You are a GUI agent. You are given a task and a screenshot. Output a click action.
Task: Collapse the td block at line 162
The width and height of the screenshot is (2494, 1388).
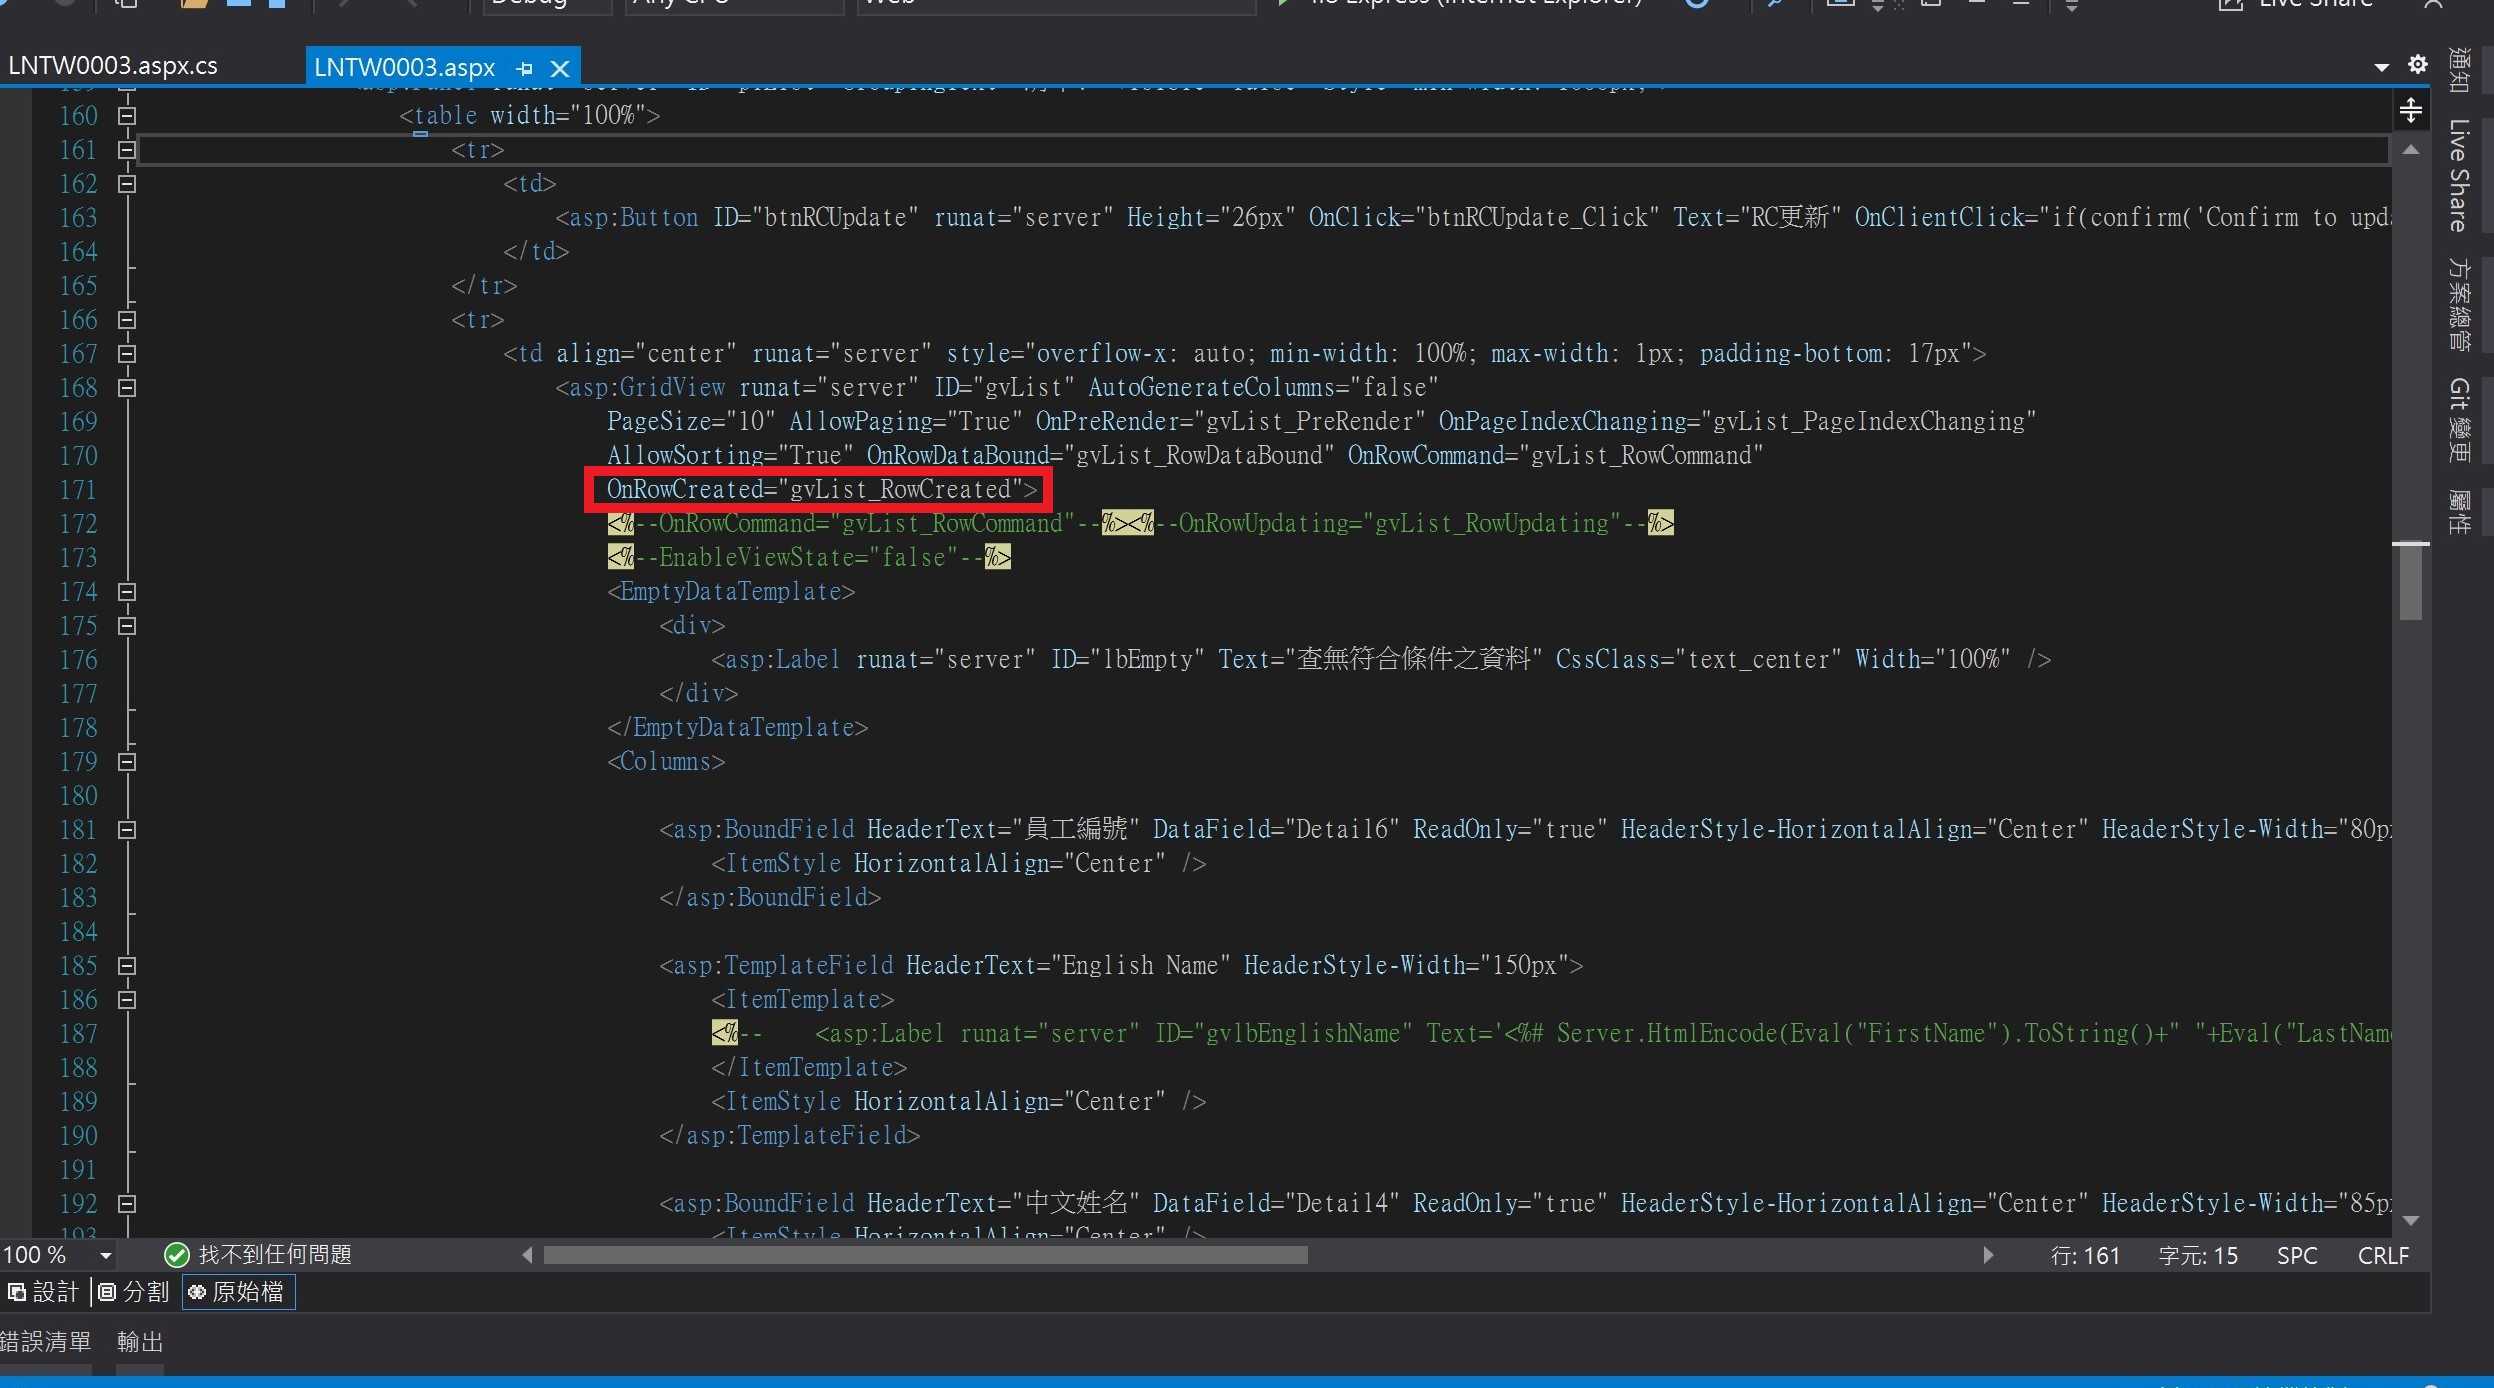[127, 184]
